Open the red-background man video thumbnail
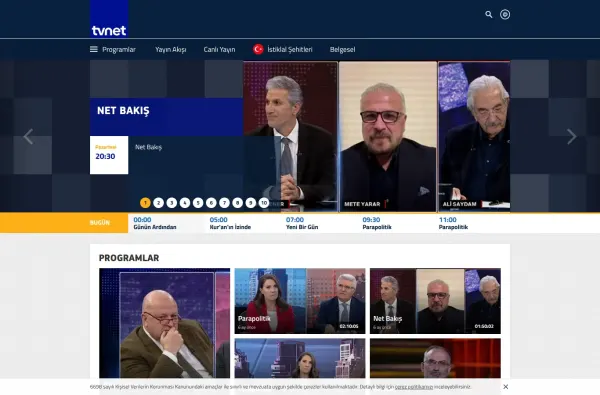600x395 pixels. (435, 358)
